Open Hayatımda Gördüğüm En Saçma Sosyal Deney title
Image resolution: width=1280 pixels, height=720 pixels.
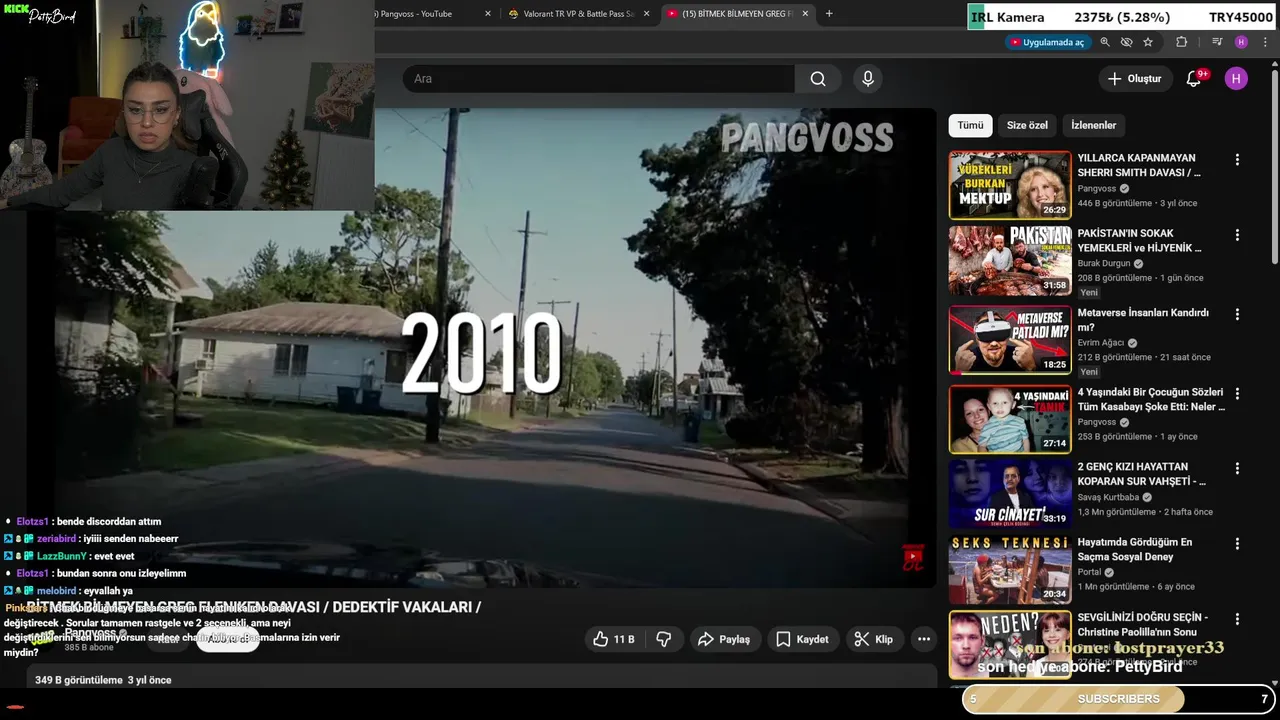[1135, 549]
